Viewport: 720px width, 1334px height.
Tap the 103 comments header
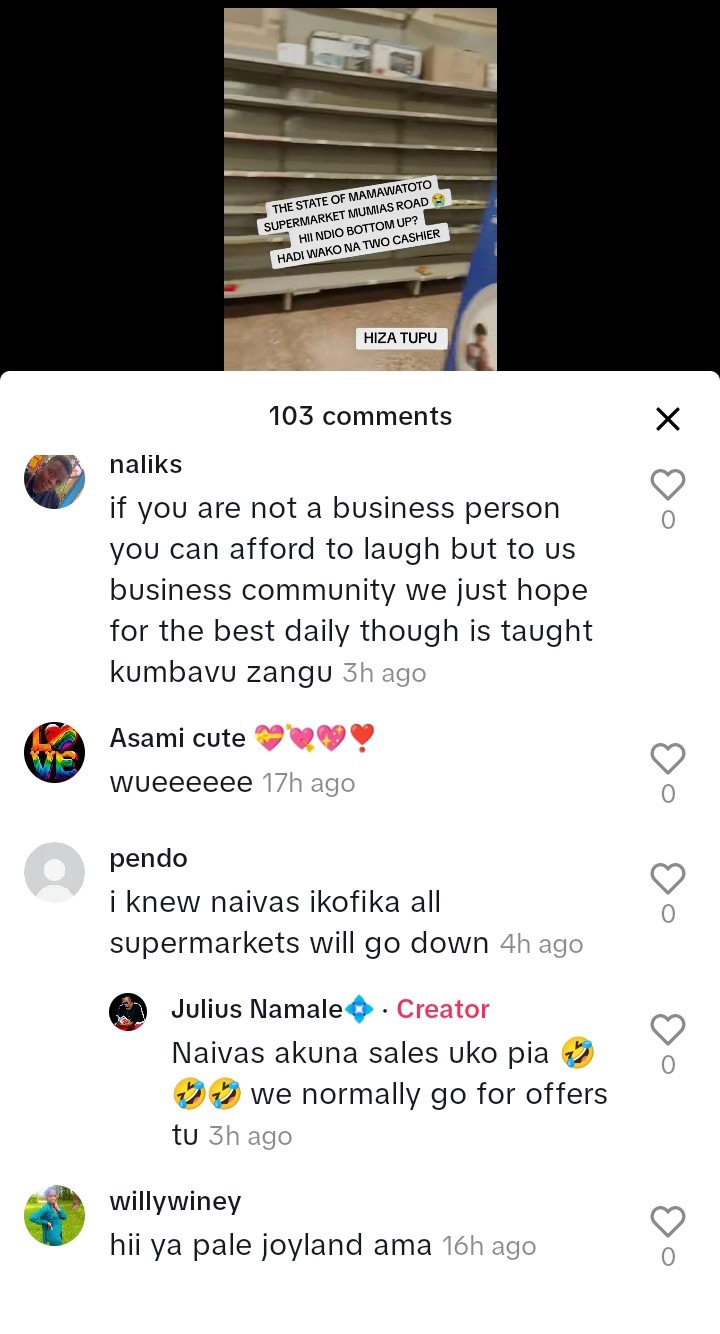point(360,416)
